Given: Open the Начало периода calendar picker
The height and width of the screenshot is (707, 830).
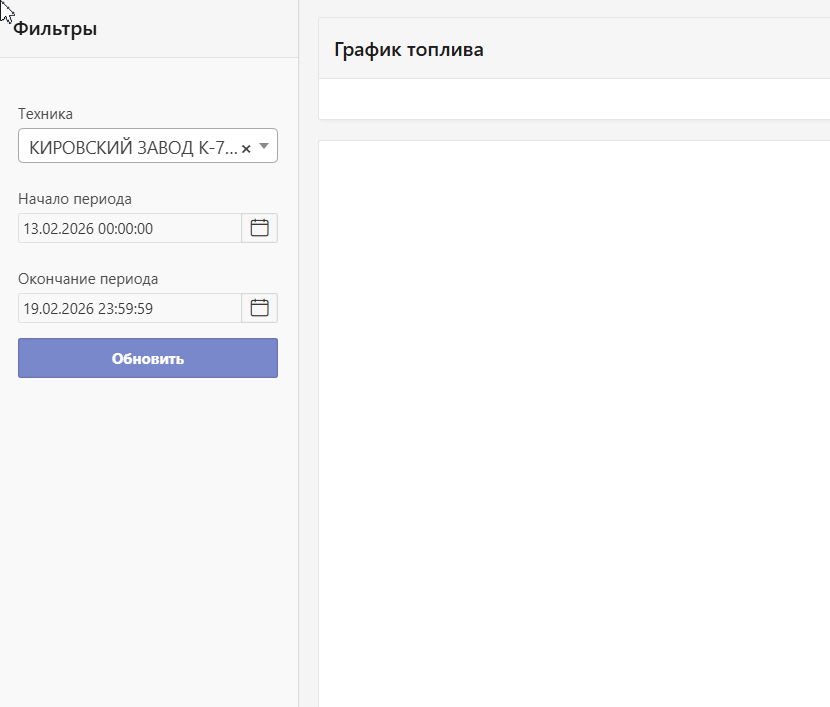Looking at the screenshot, I should (259, 228).
